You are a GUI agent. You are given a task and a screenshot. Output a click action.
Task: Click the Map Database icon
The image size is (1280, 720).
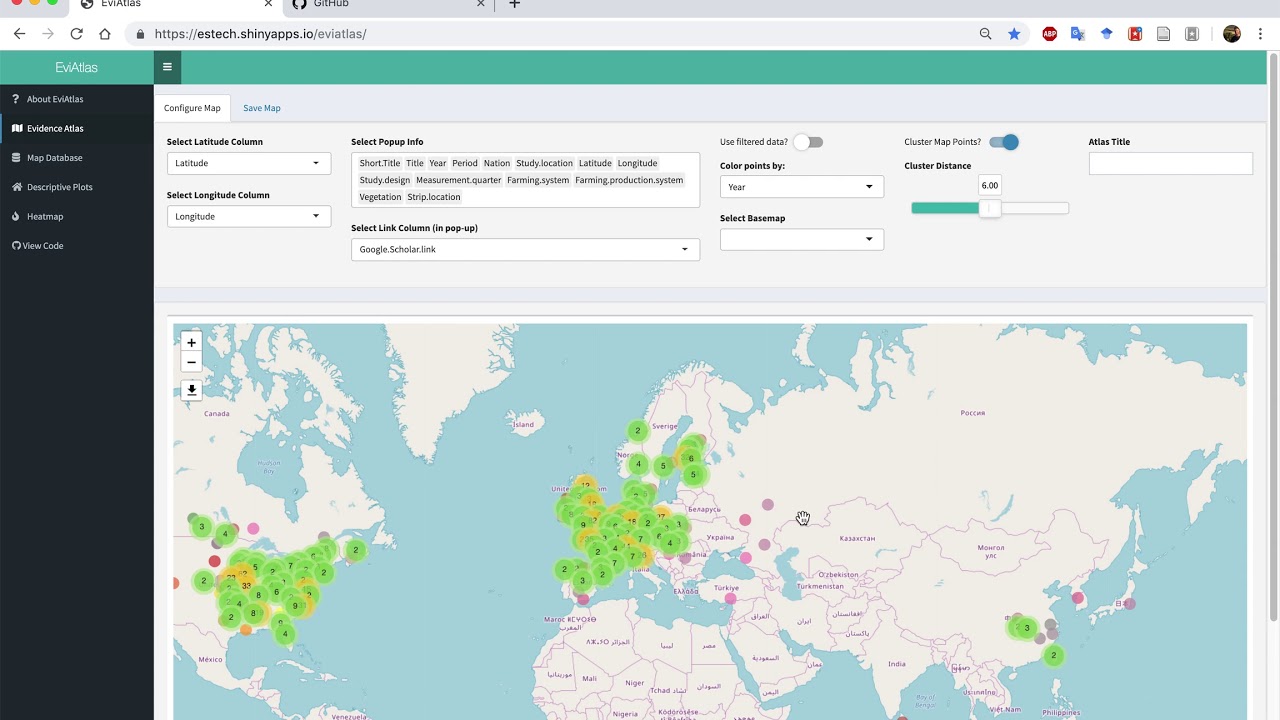[15, 158]
